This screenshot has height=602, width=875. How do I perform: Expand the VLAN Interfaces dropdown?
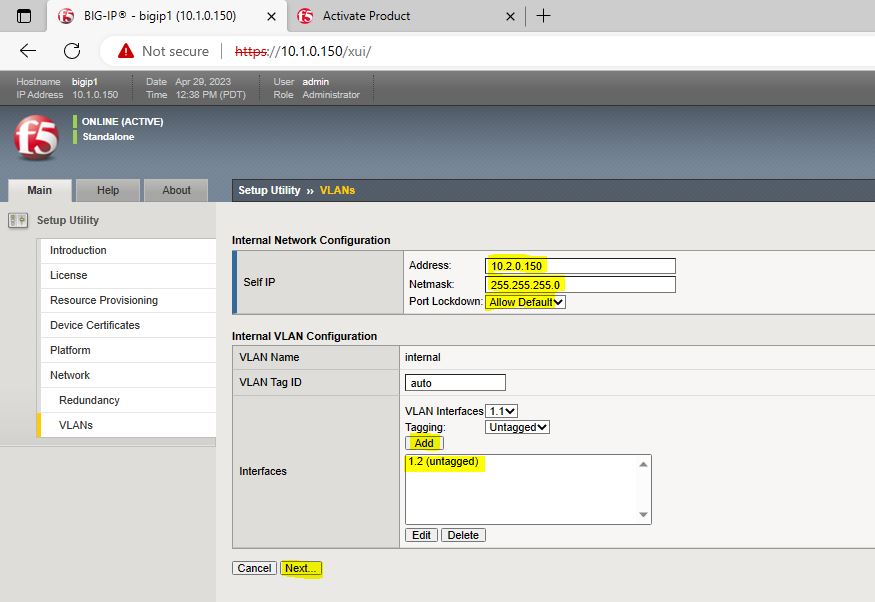(501, 411)
